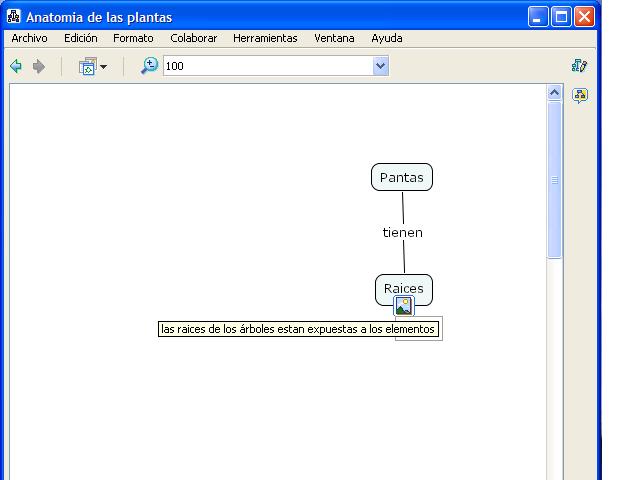The image size is (640, 480).
Task: Click the vertical scrollbar up arrow
Action: pyautogui.click(x=555, y=93)
